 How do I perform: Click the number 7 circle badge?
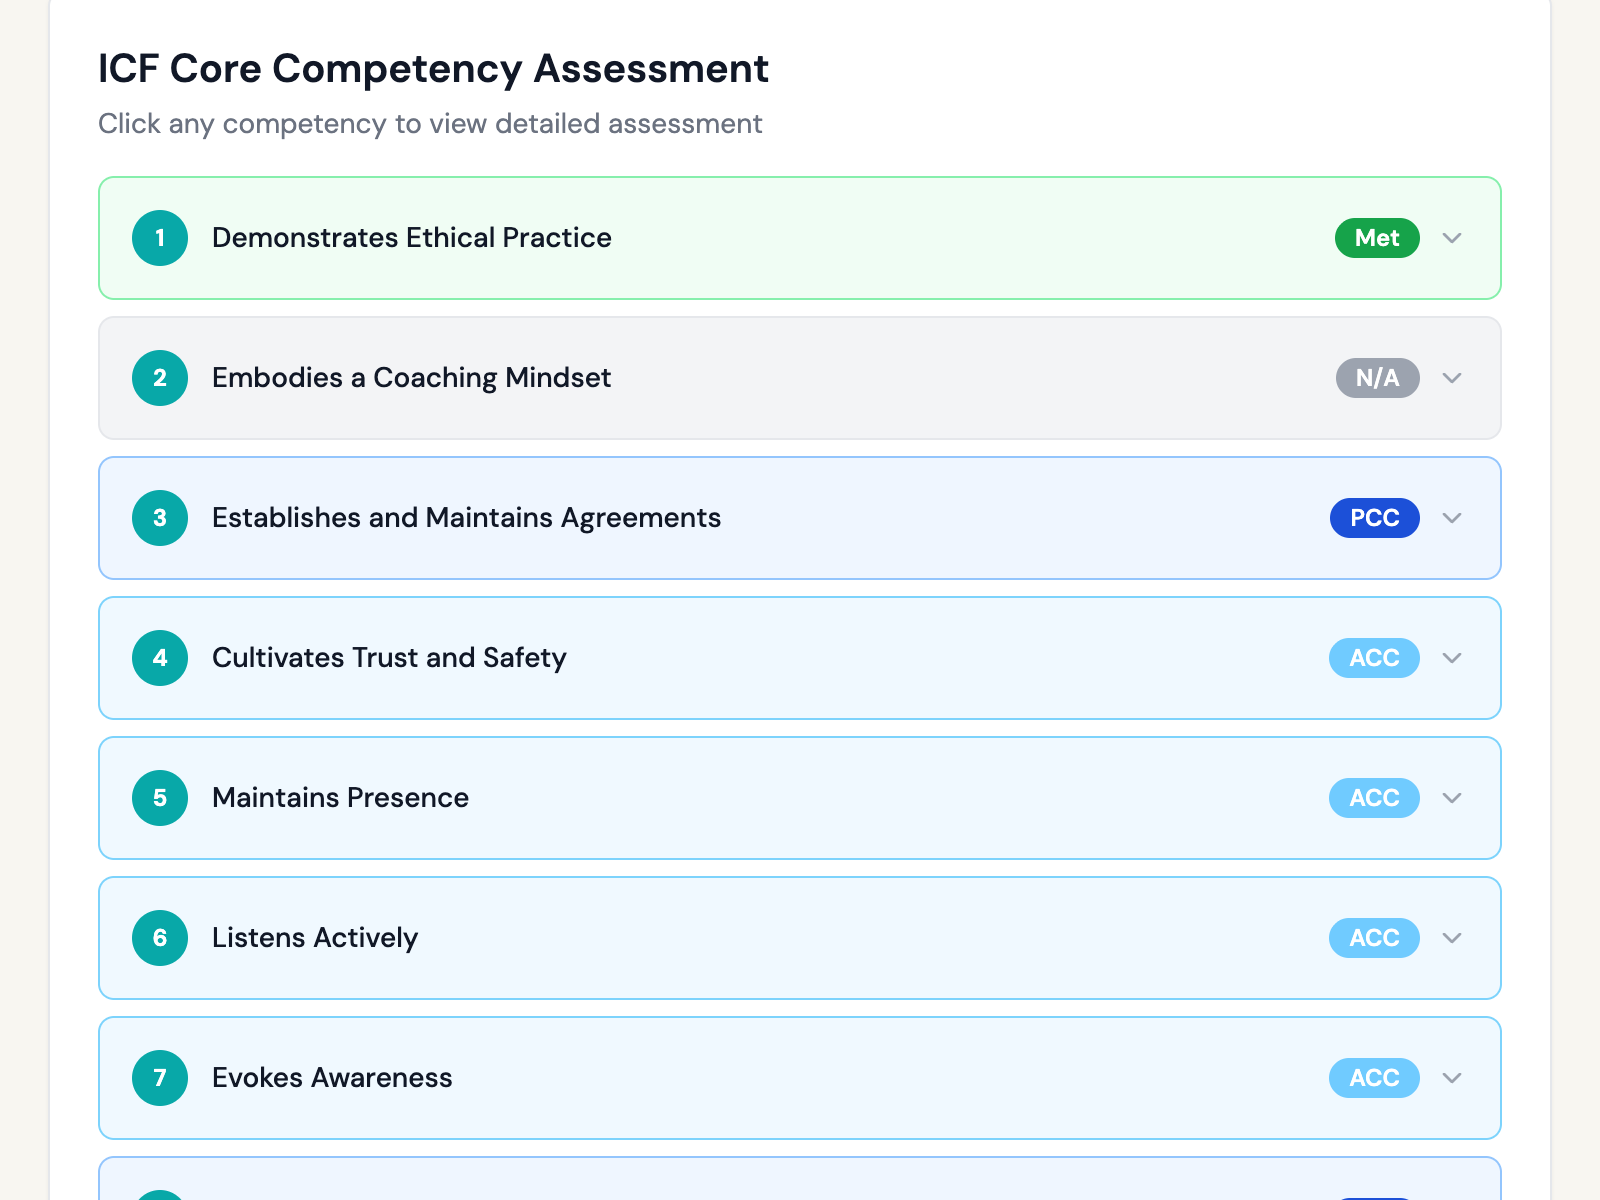160,1078
